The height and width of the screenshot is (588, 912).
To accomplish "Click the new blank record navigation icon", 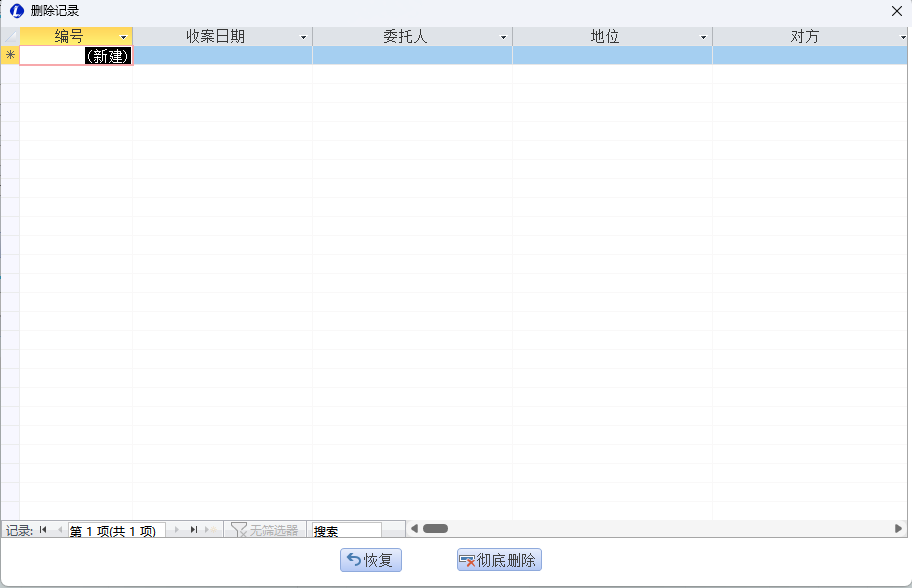I will coord(211,530).
